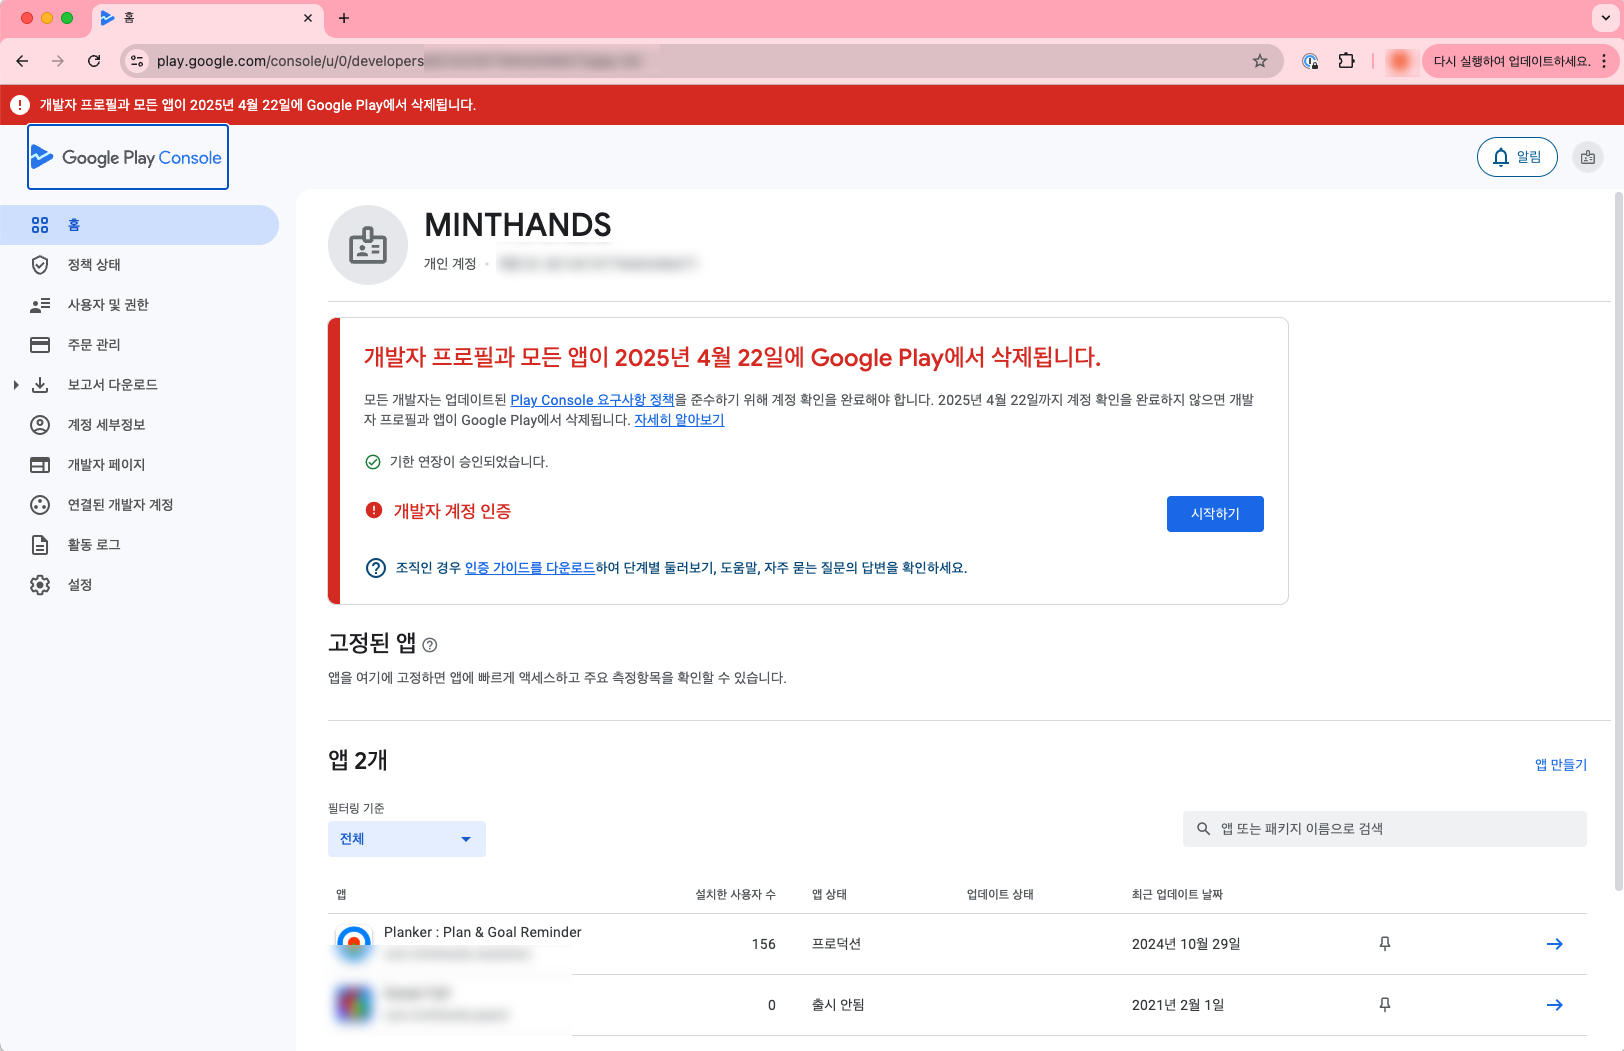This screenshot has height=1051, width=1624.
Task: Click the 인증 가이드를 다운로드 link
Action: 530,568
